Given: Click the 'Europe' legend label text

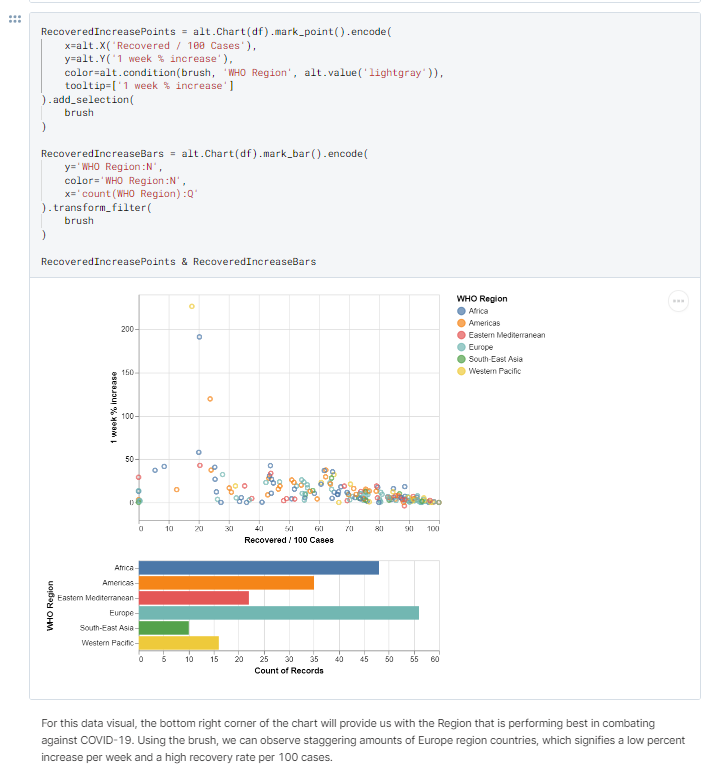Looking at the screenshot, I should click(x=481, y=347).
